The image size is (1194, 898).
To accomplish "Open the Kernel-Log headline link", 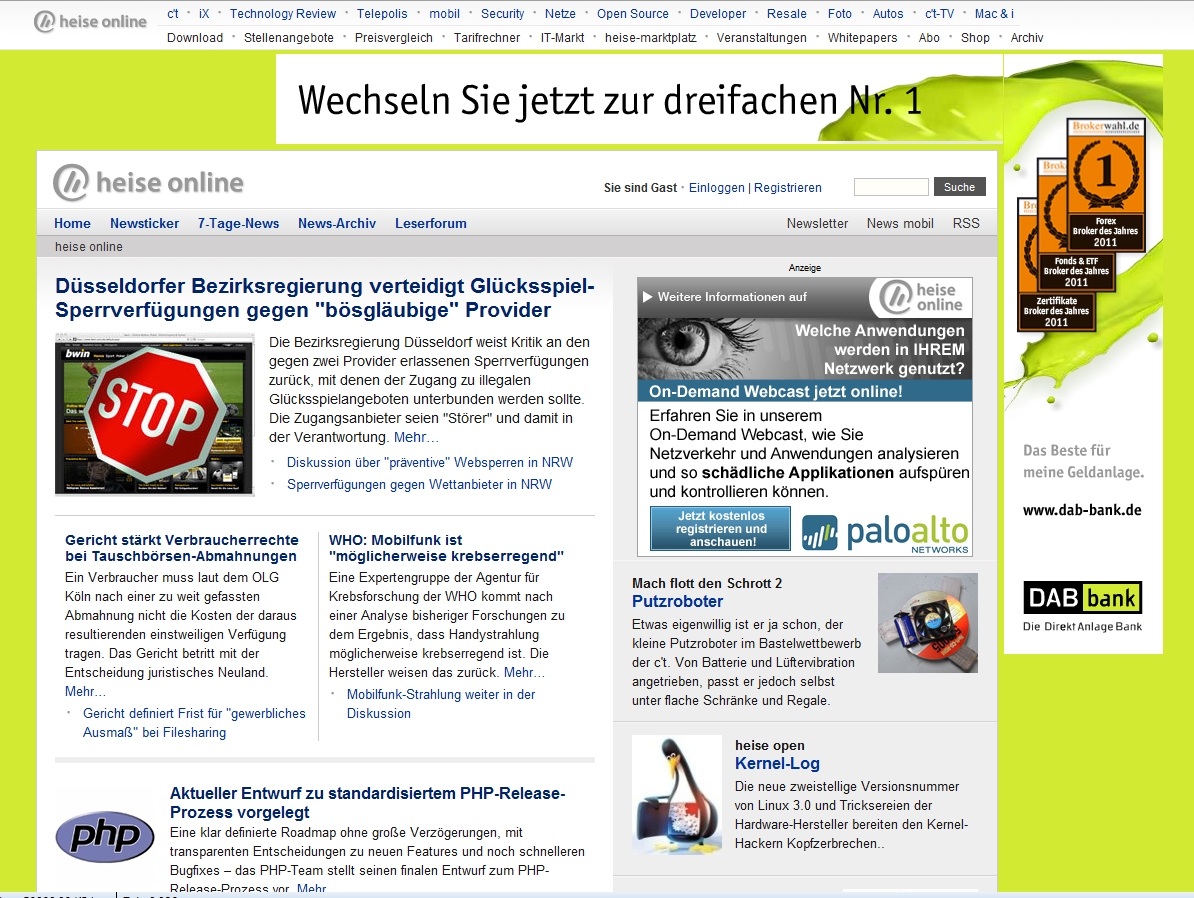I will coord(777,764).
